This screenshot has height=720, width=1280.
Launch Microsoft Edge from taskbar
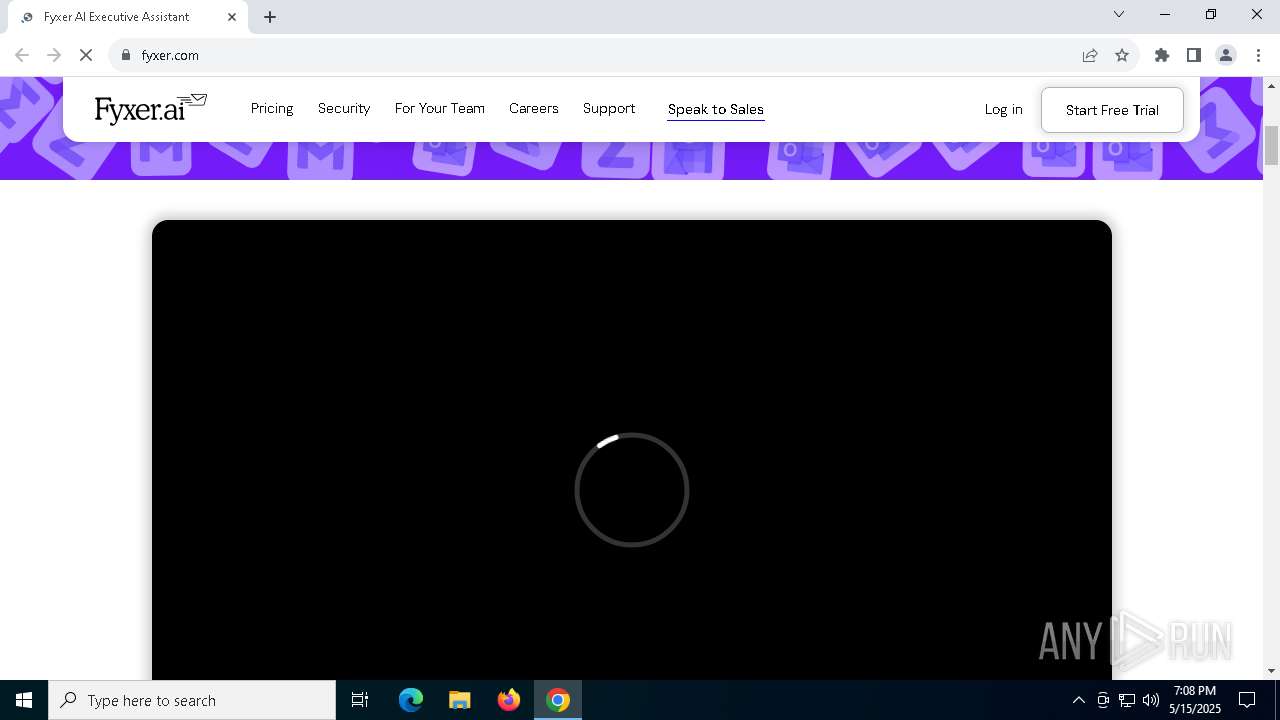[411, 700]
